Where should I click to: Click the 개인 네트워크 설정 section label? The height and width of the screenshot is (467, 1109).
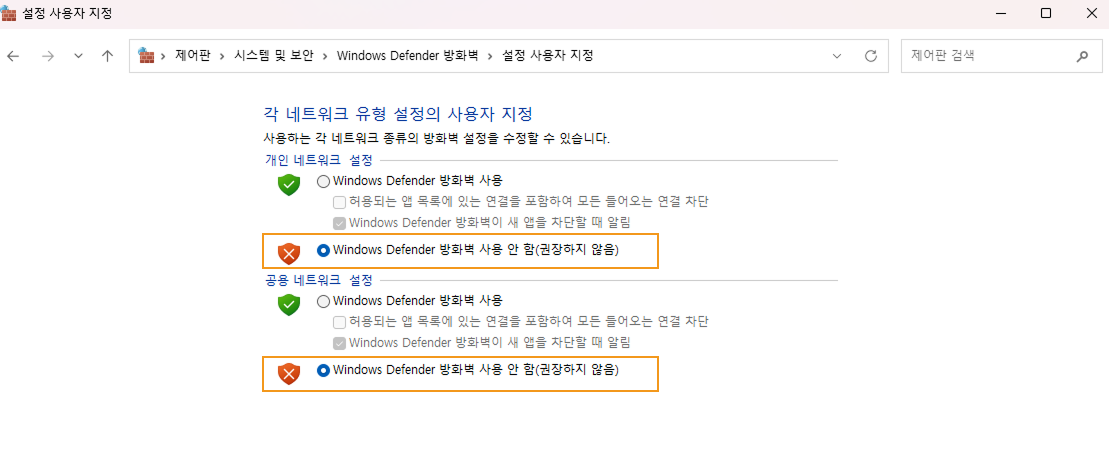point(318,161)
